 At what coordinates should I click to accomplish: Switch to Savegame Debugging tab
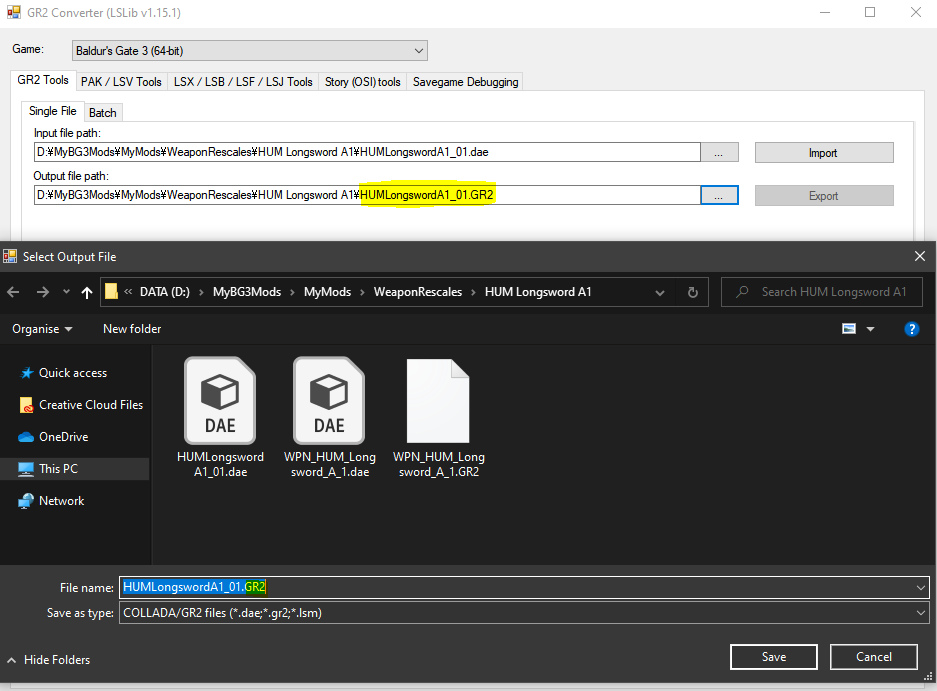(x=466, y=82)
